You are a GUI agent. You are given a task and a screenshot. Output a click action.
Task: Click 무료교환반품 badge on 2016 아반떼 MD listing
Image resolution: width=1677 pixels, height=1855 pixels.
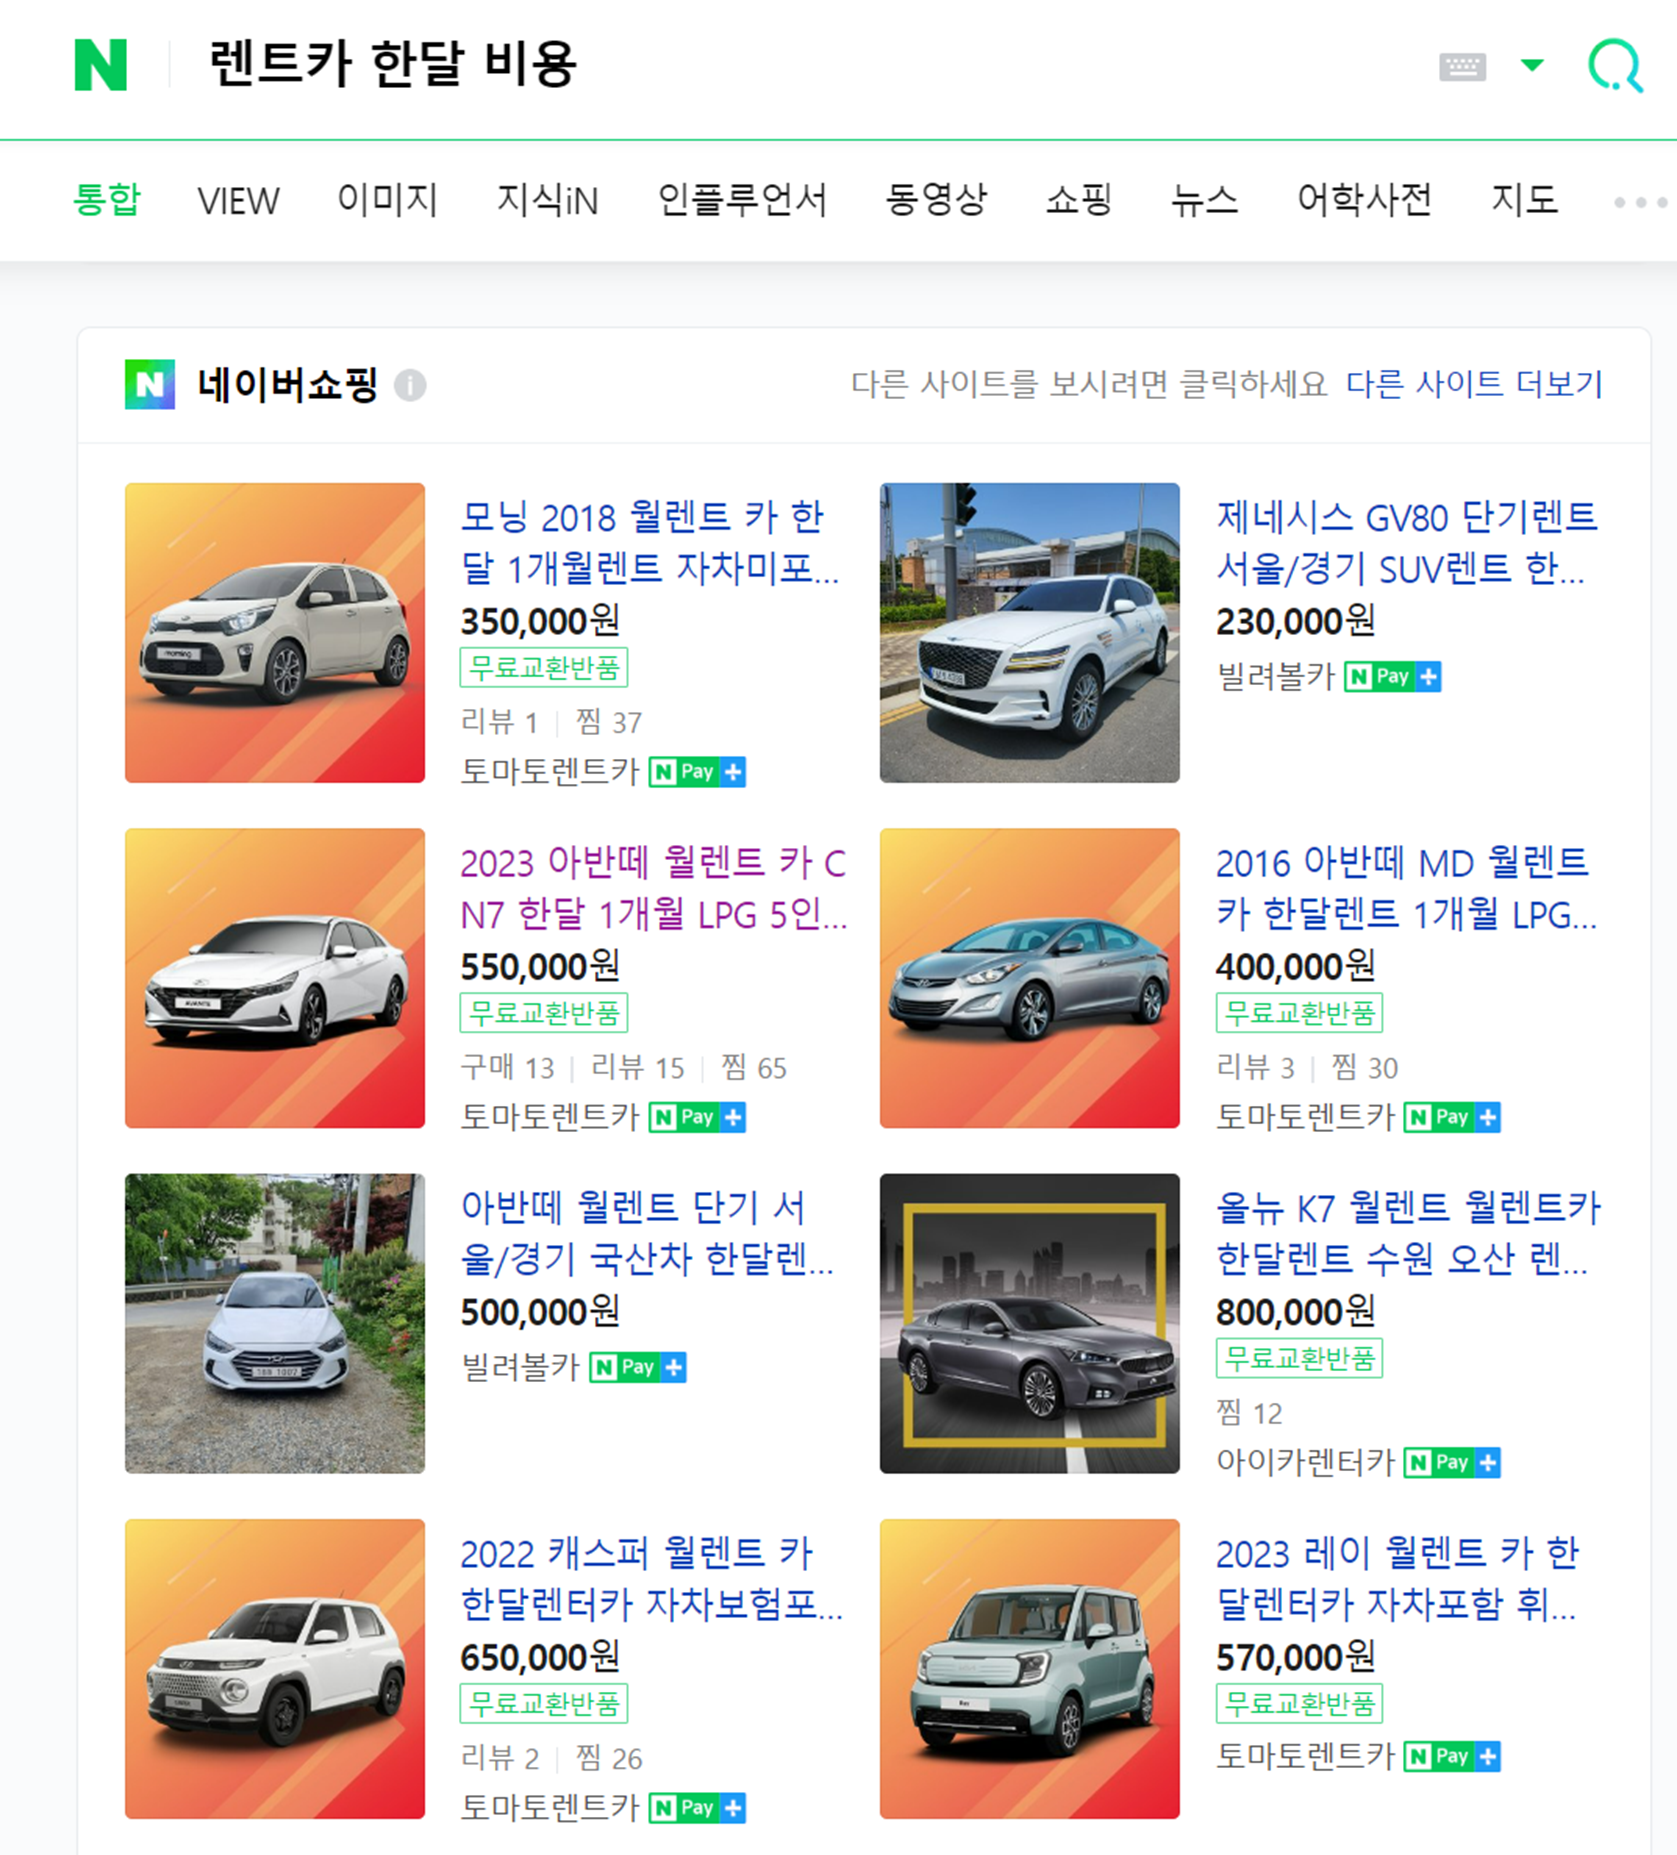[x=1300, y=1013]
